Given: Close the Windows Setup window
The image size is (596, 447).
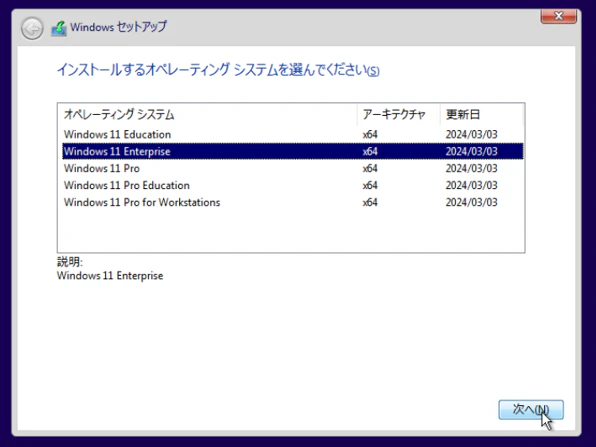Looking at the screenshot, I should coord(558,16).
